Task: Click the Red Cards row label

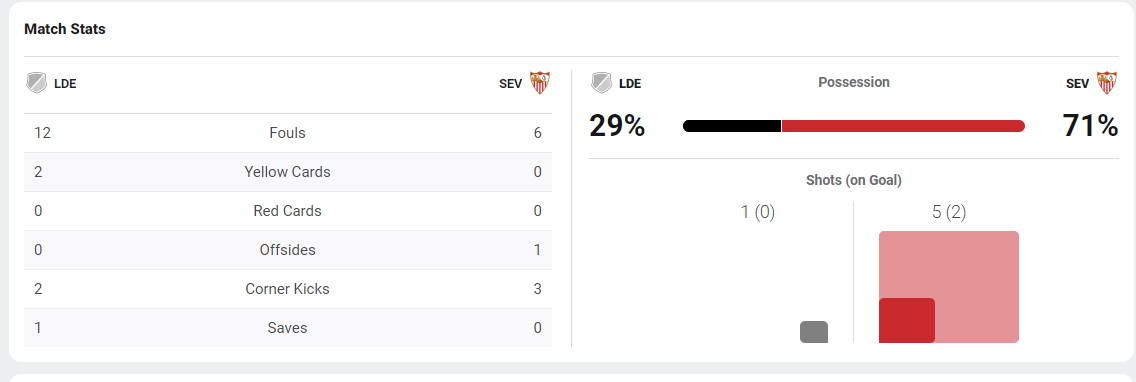Action: [x=288, y=211]
